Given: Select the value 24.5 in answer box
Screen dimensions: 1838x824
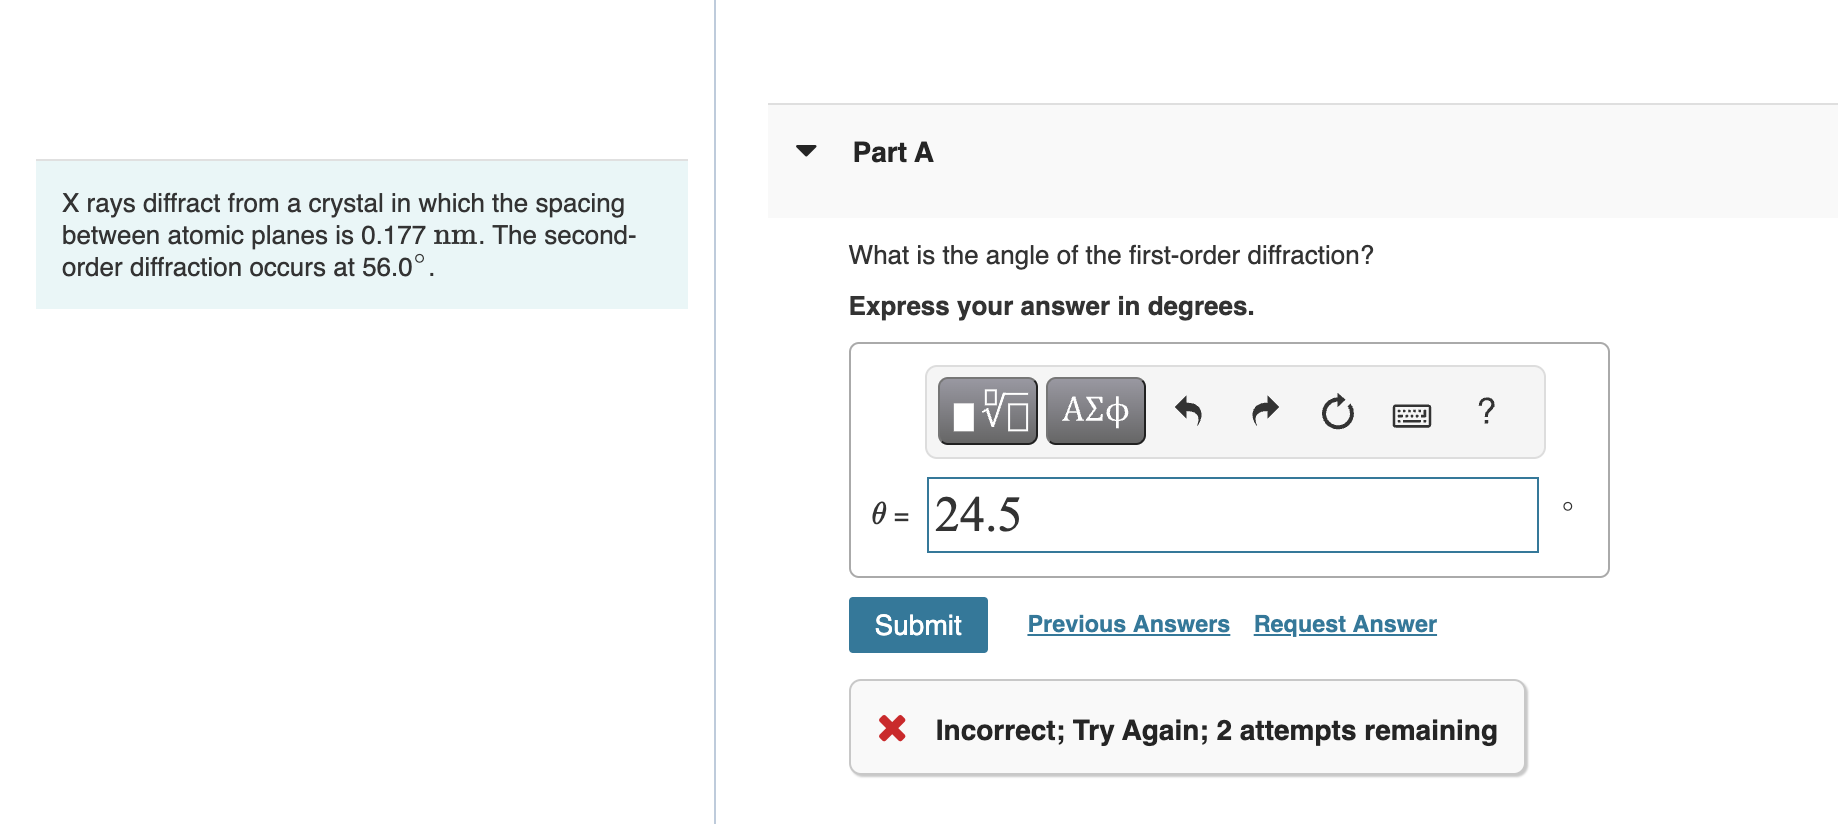Looking at the screenshot, I should (x=978, y=515).
